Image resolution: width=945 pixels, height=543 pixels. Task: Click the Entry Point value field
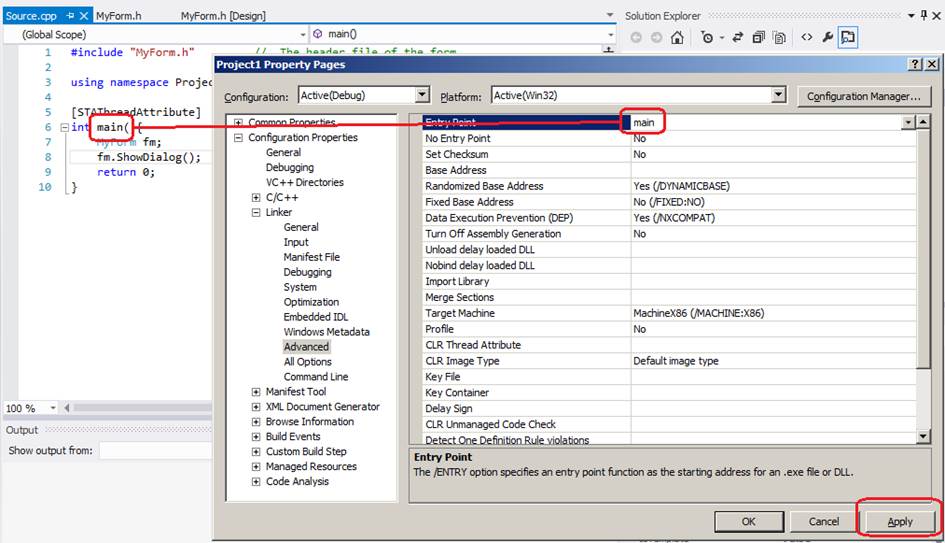765,122
